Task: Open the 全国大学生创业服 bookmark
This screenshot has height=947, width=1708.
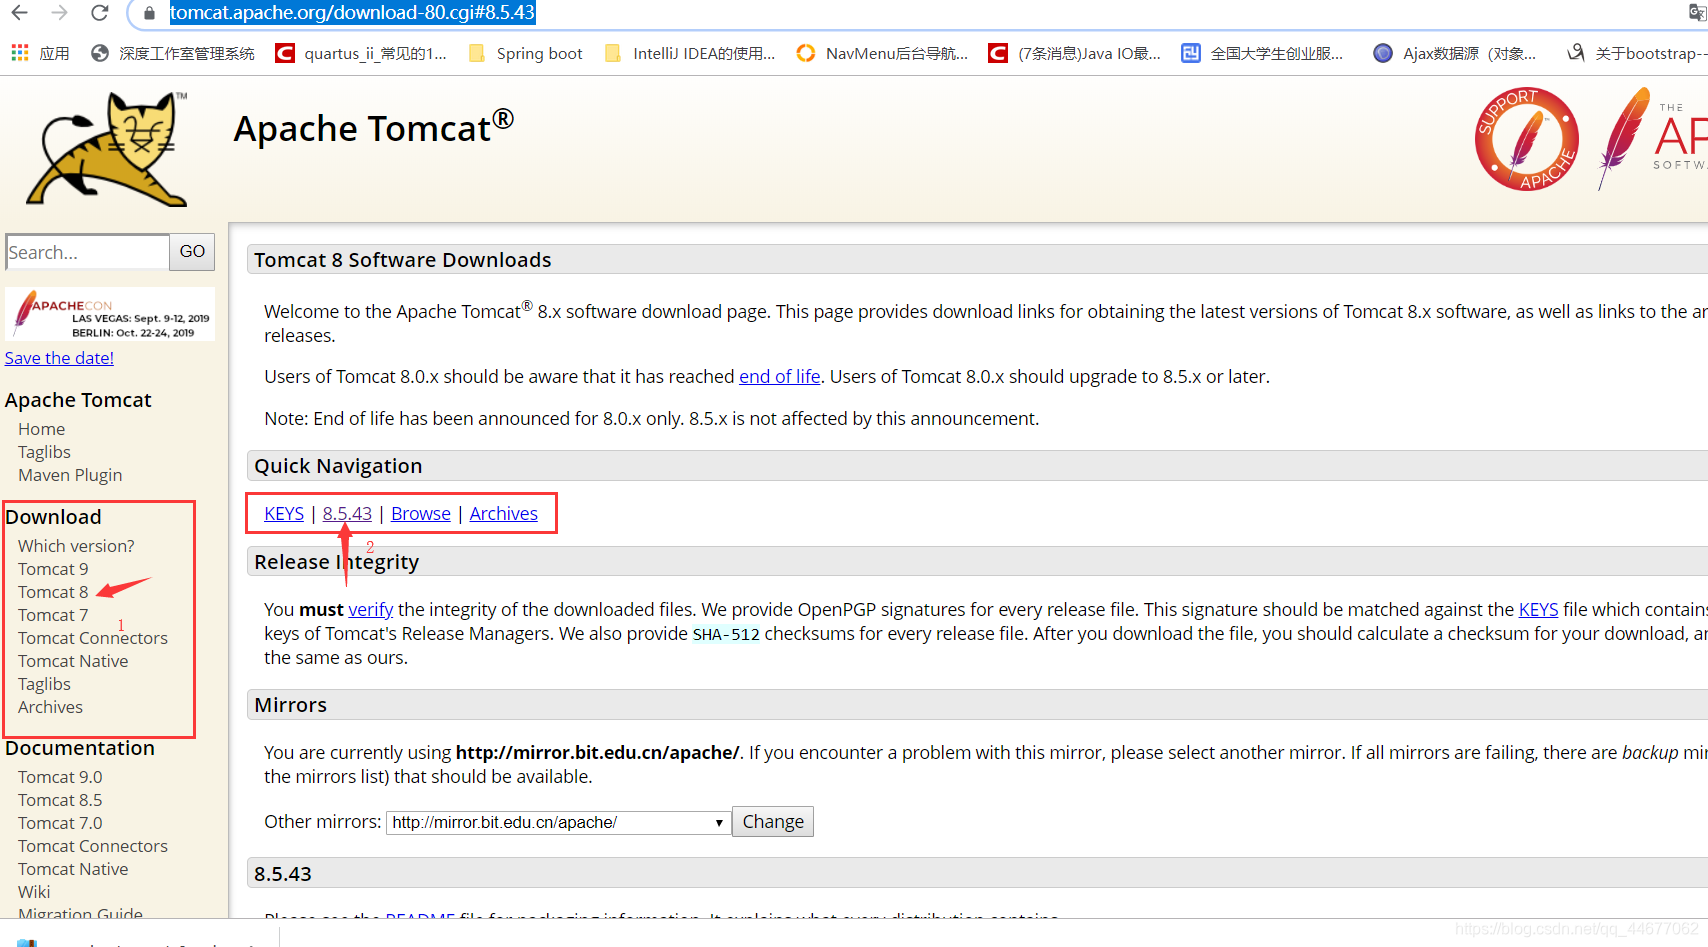Action: click(x=1262, y=53)
